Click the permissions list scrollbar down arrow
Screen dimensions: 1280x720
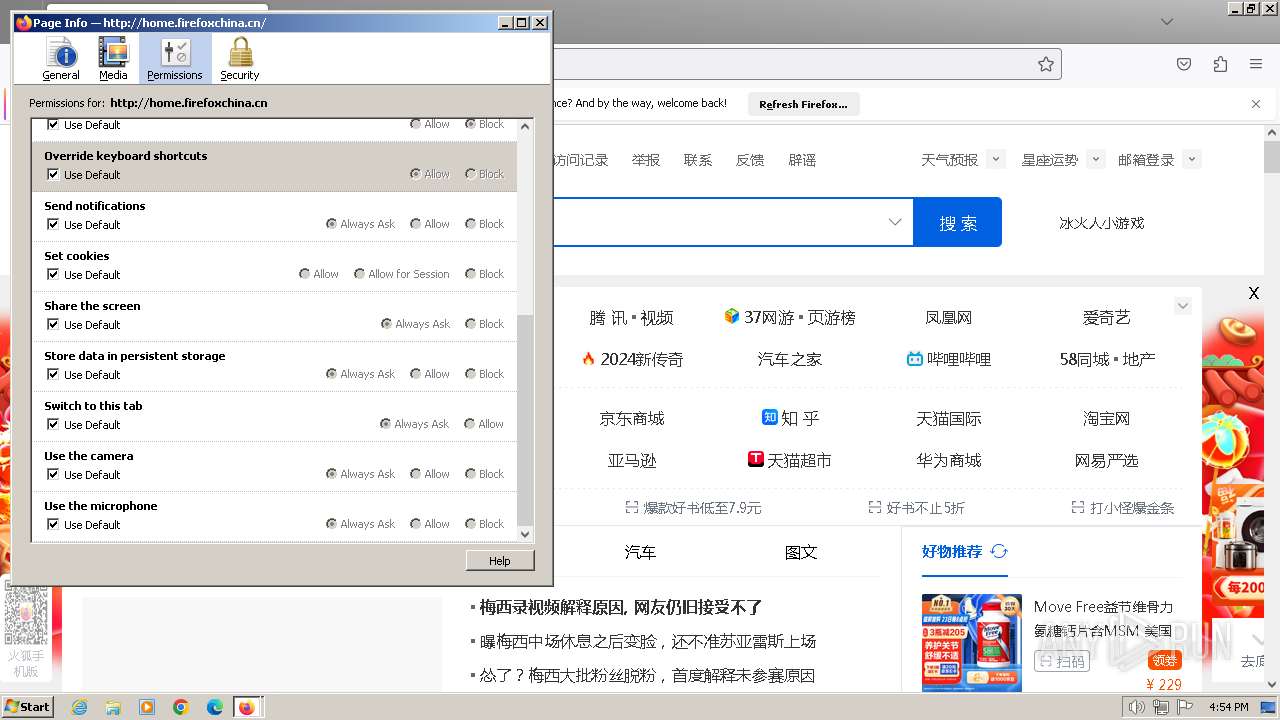point(525,534)
